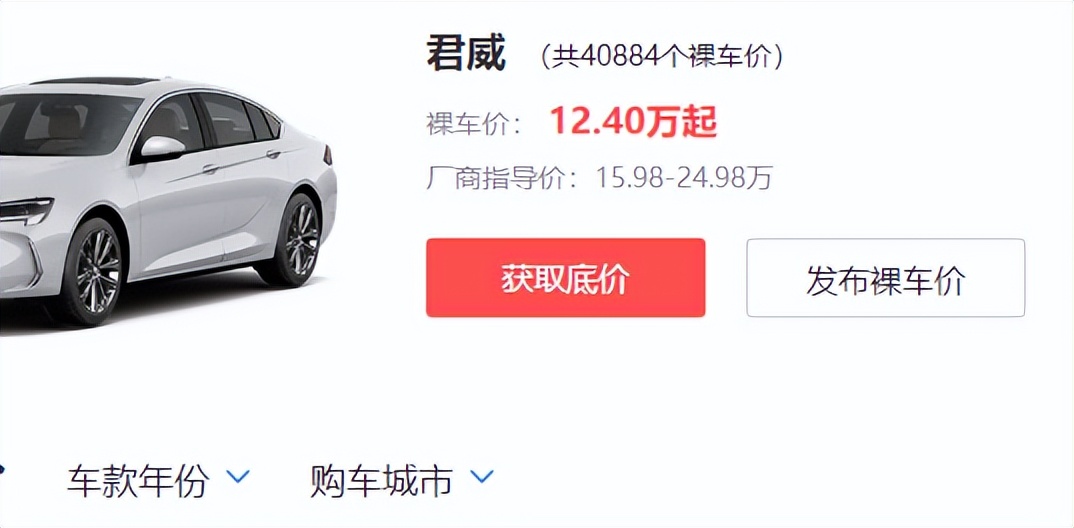
Task: Select the red 12.40万起 price
Action: click(634, 123)
